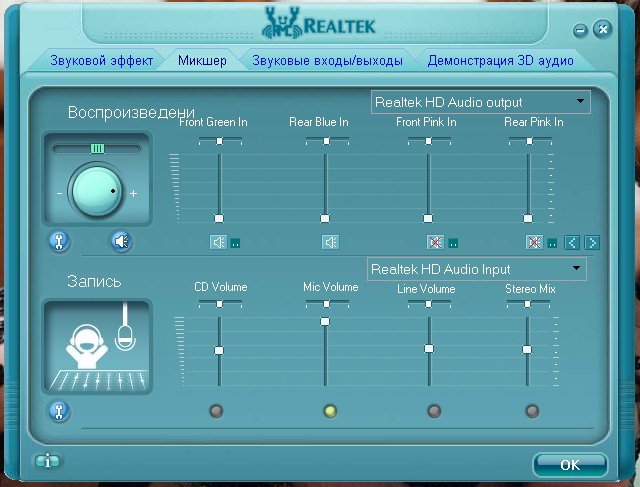Show next playback channels with right arrow

(x=592, y=243)
